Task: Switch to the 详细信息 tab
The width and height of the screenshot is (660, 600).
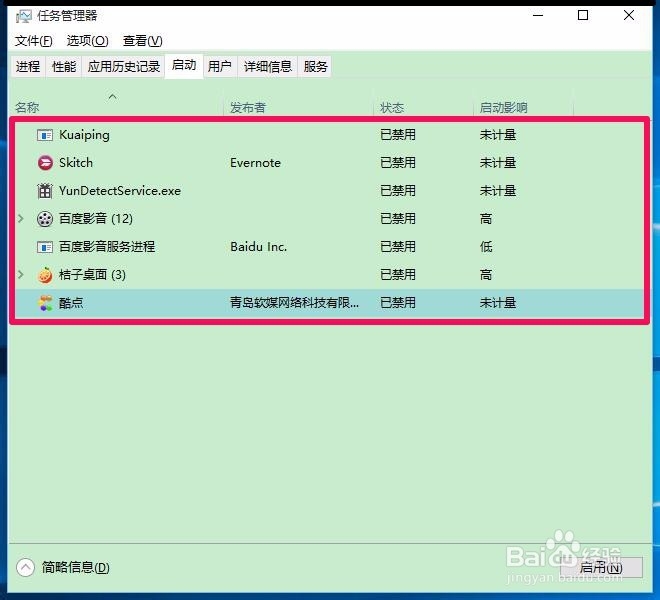Action: pos(268,67)
